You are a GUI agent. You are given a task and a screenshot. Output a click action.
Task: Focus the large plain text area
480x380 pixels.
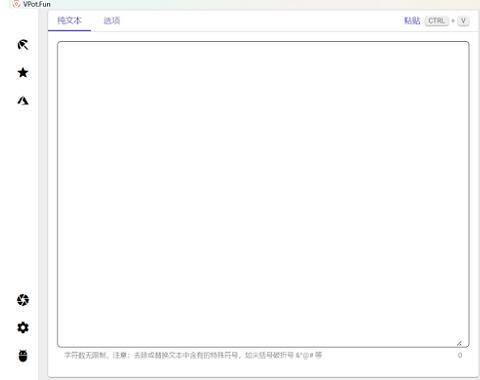coord(263,194)
